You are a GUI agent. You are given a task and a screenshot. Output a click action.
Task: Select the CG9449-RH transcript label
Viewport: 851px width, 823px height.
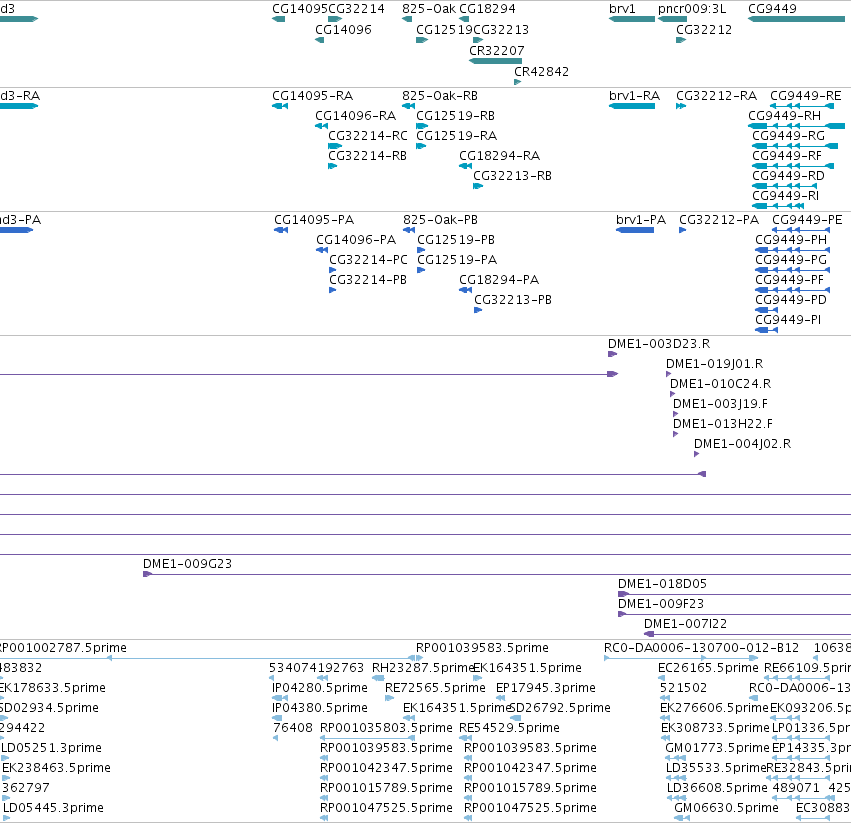(784, 116)
